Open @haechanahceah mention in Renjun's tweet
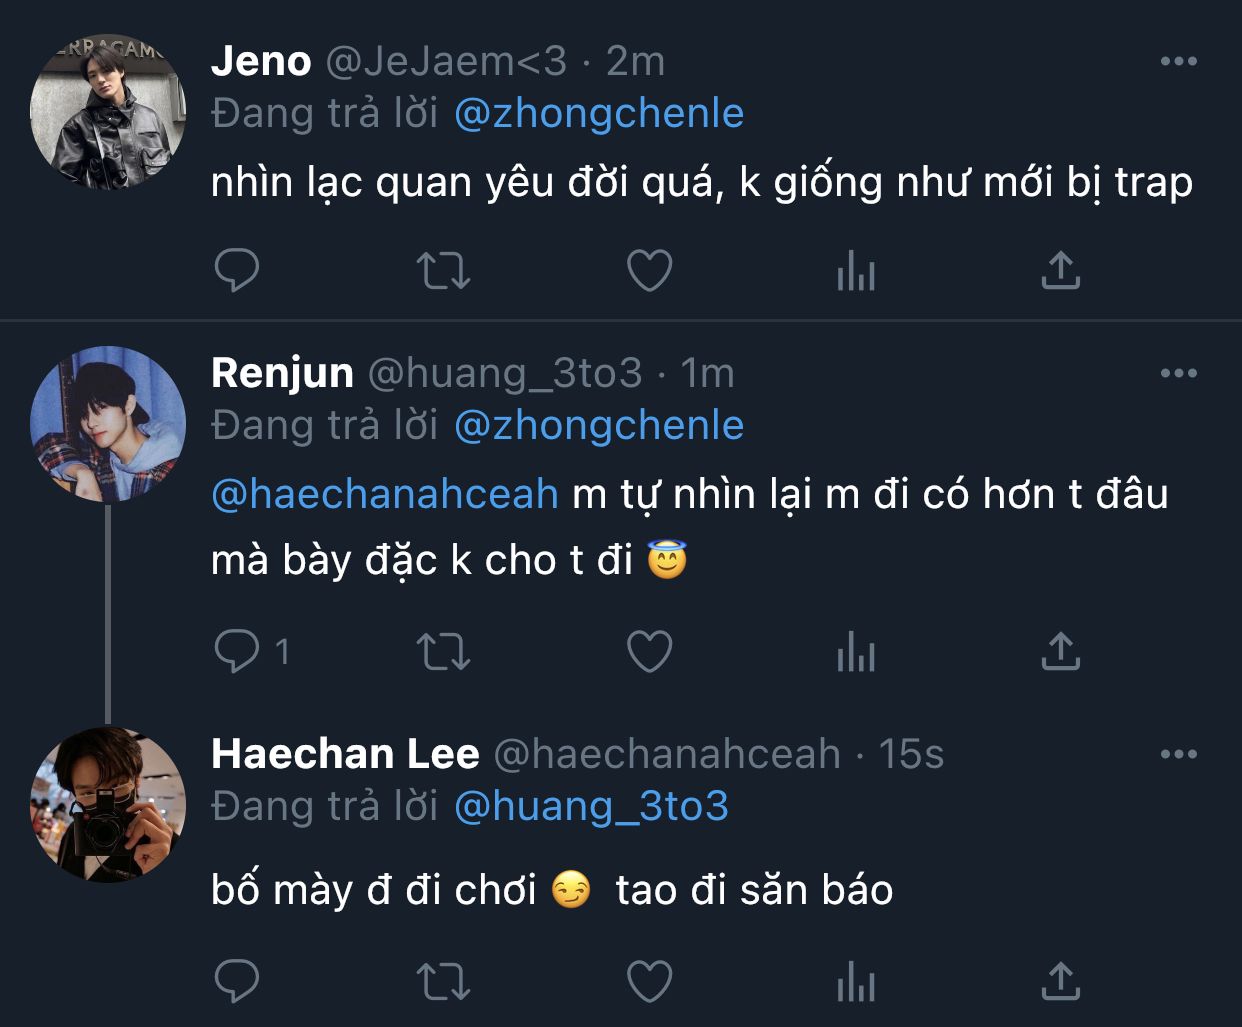Image resolution: width=1242 pixels, height=1027 pixels. click(385, 494)
